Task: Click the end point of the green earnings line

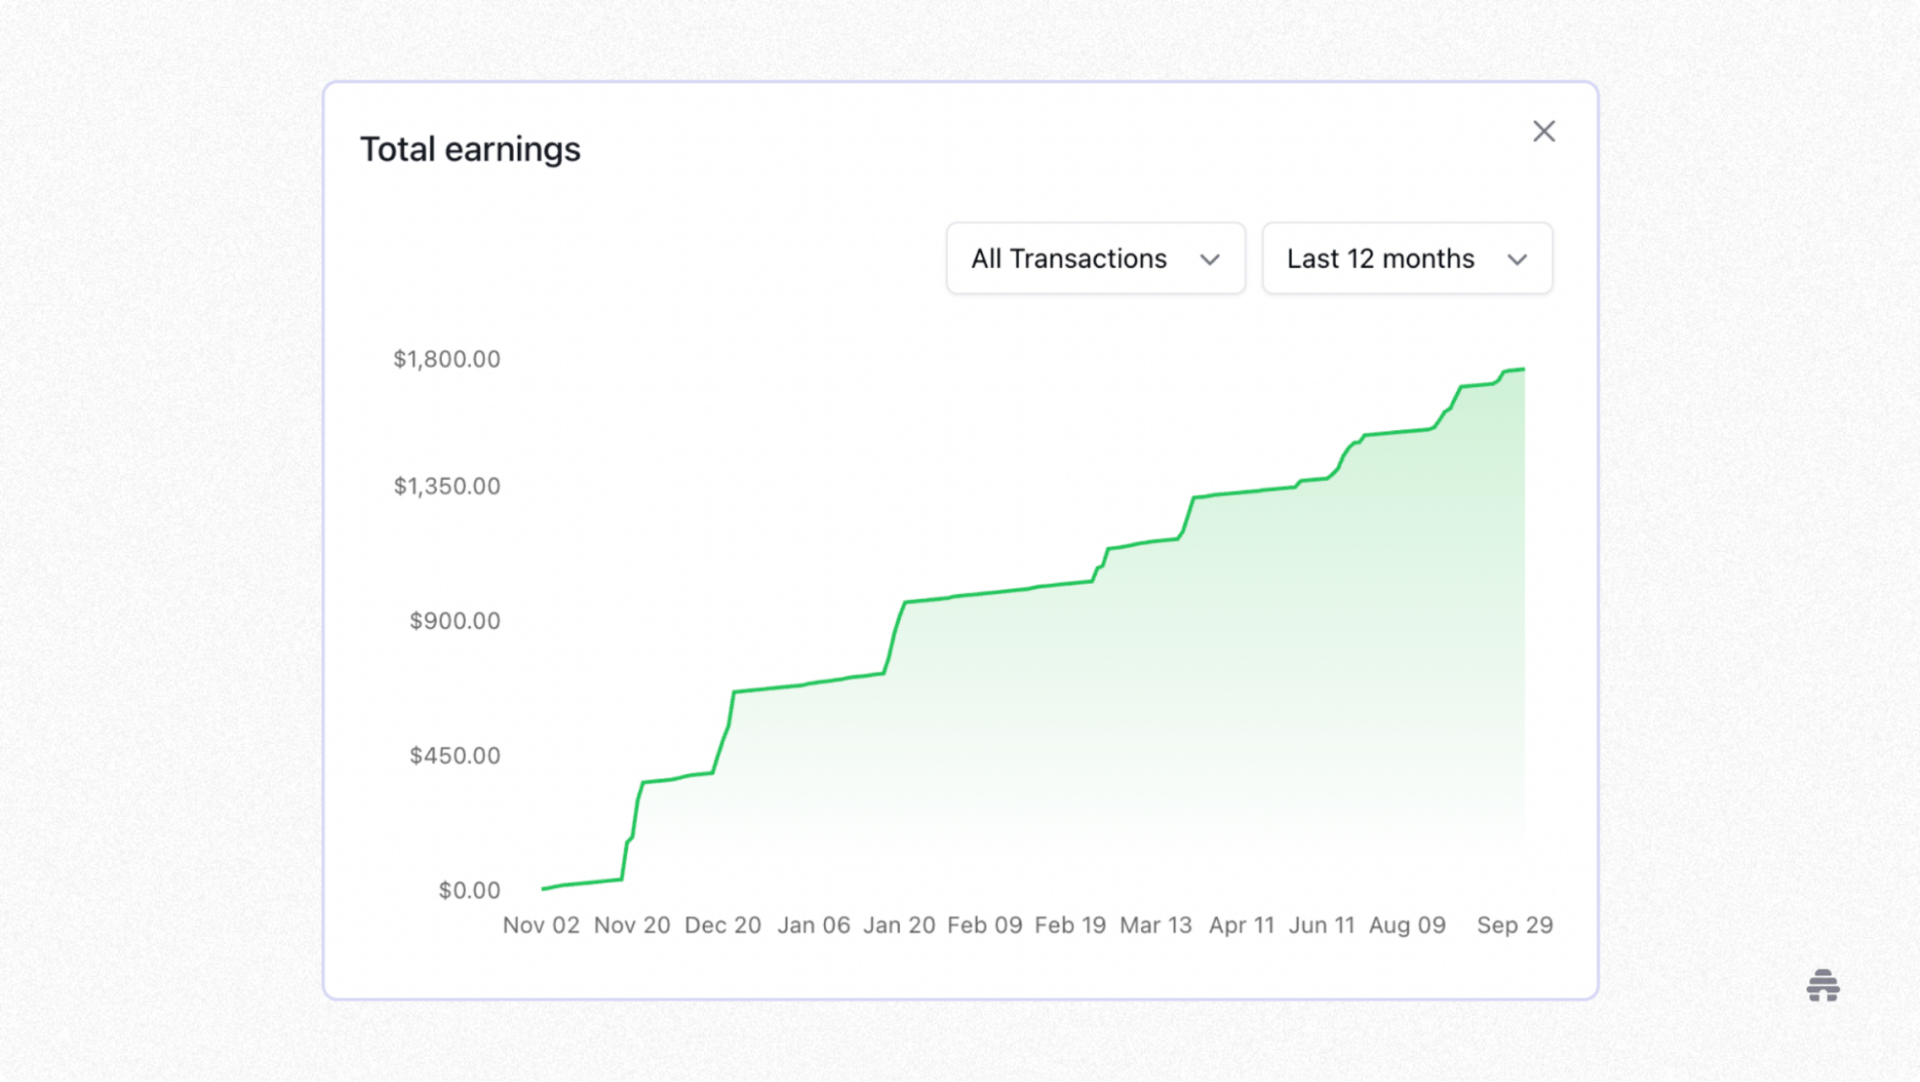Action: pos(1523,370)
